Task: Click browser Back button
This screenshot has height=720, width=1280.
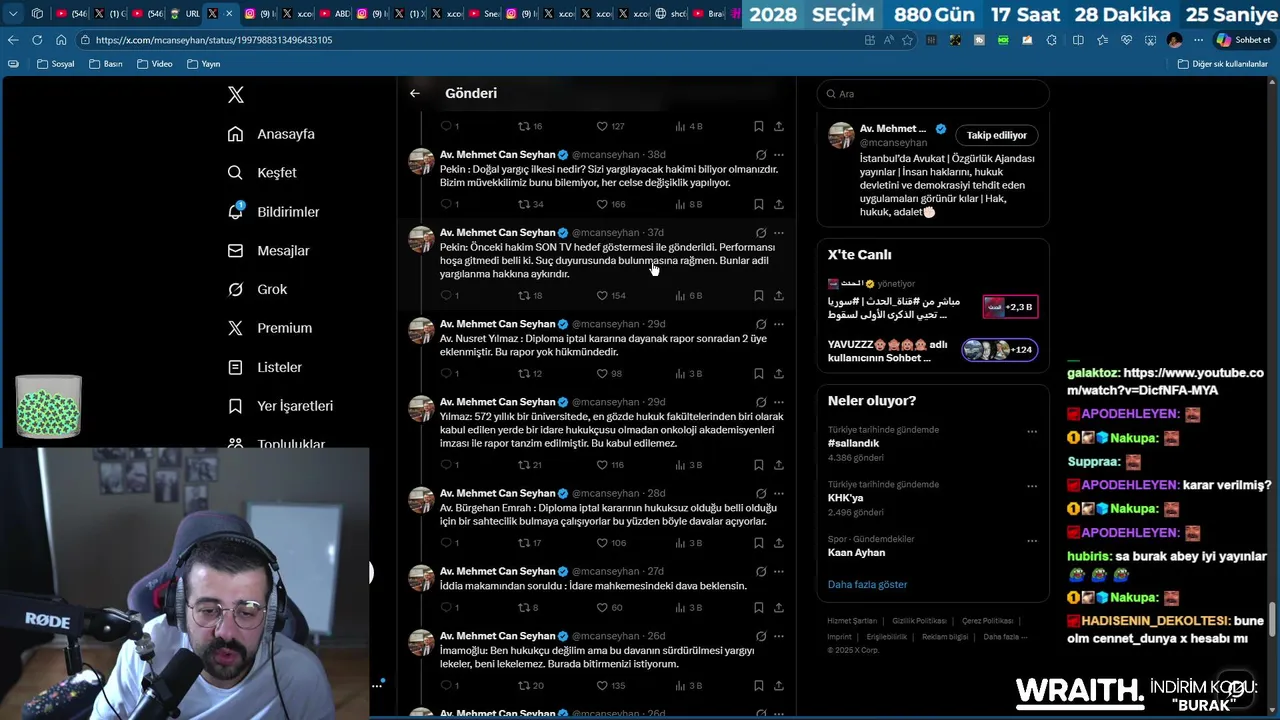Action: click(x=13, y=40)
